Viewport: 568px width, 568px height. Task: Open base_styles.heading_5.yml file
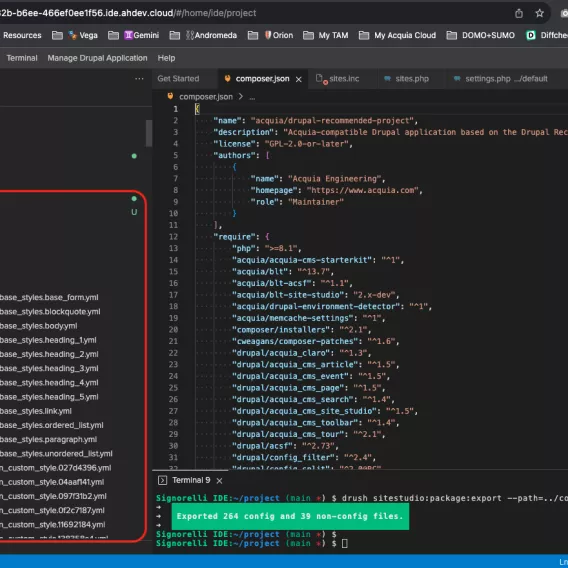[49, 397]
